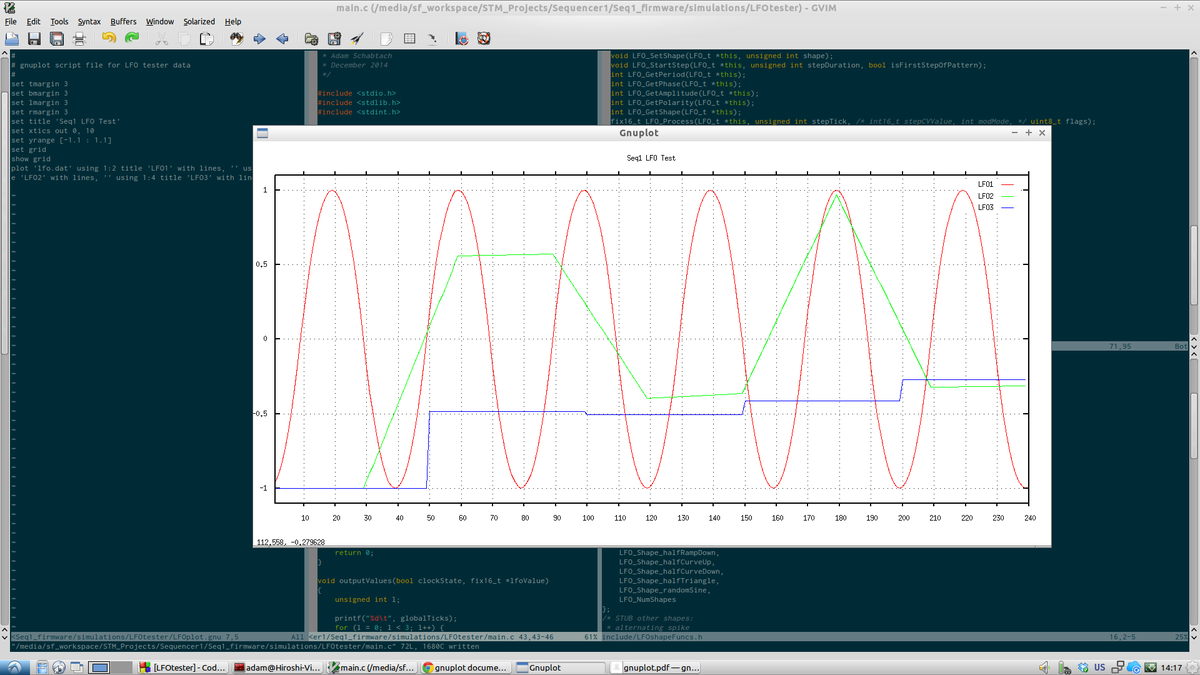Click the green Redo arrow icon
The height and width of the screenshot is (675, 1200).
tap(132, 38)
